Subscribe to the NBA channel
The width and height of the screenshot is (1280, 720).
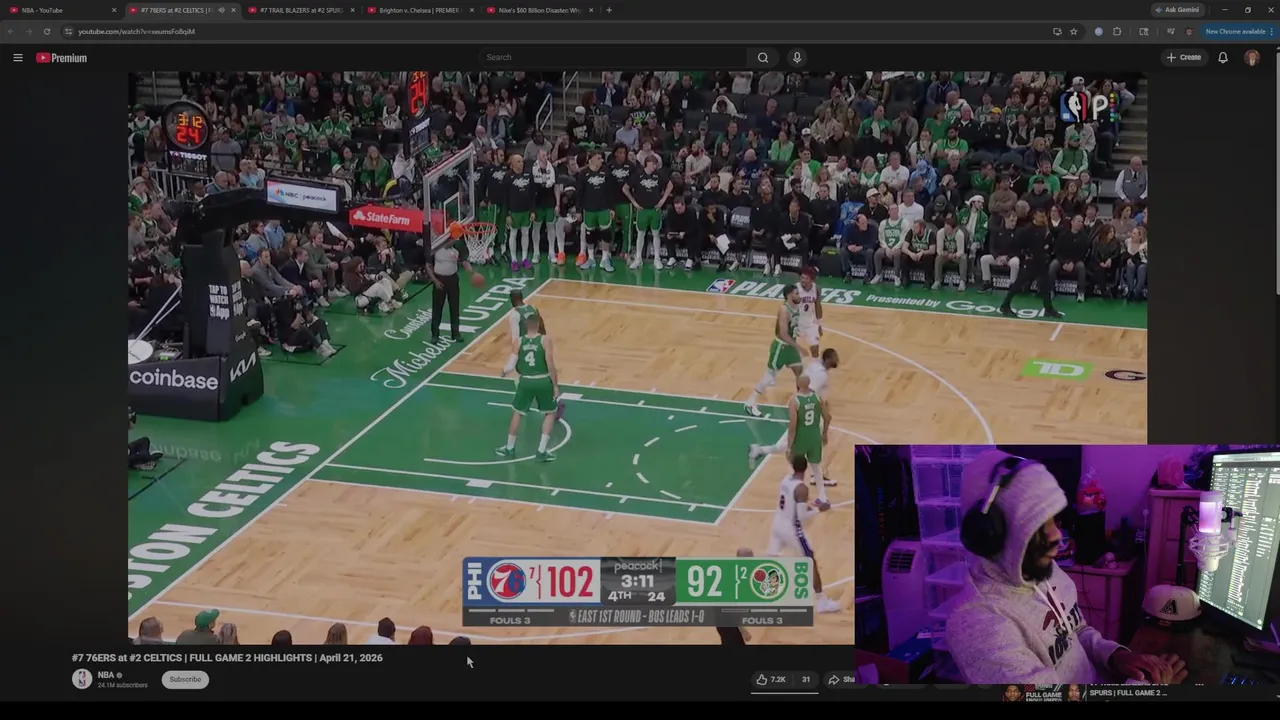click(185, 680)
